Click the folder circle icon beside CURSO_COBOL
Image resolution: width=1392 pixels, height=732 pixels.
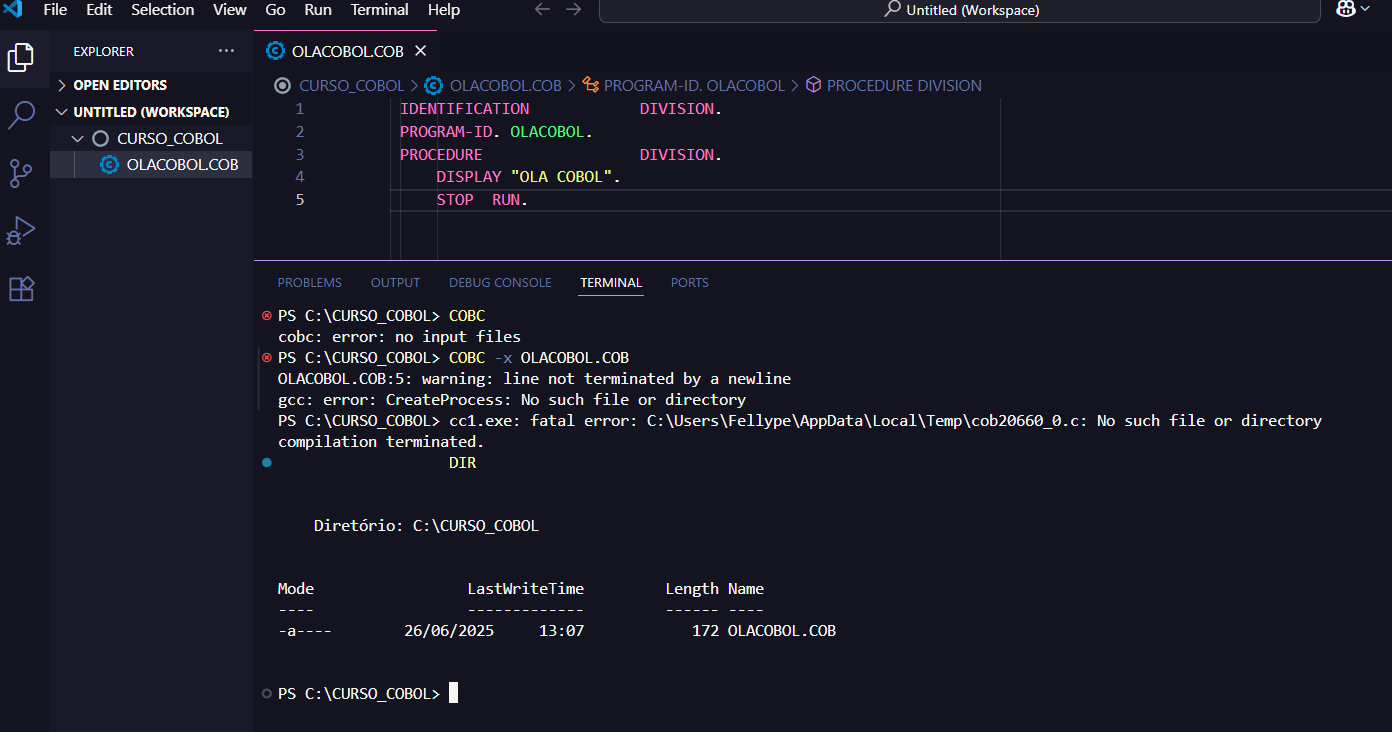pyautogui.click(x=100, y=138)
